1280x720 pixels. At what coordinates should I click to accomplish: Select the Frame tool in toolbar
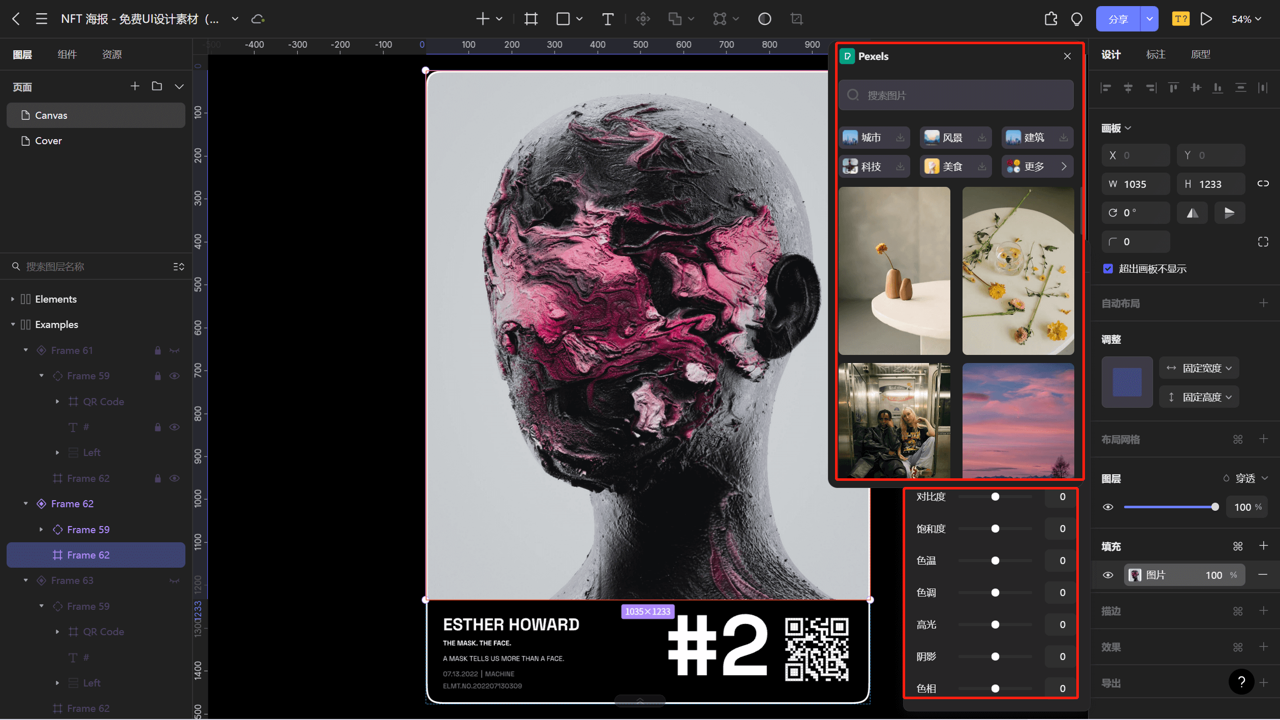531,19
